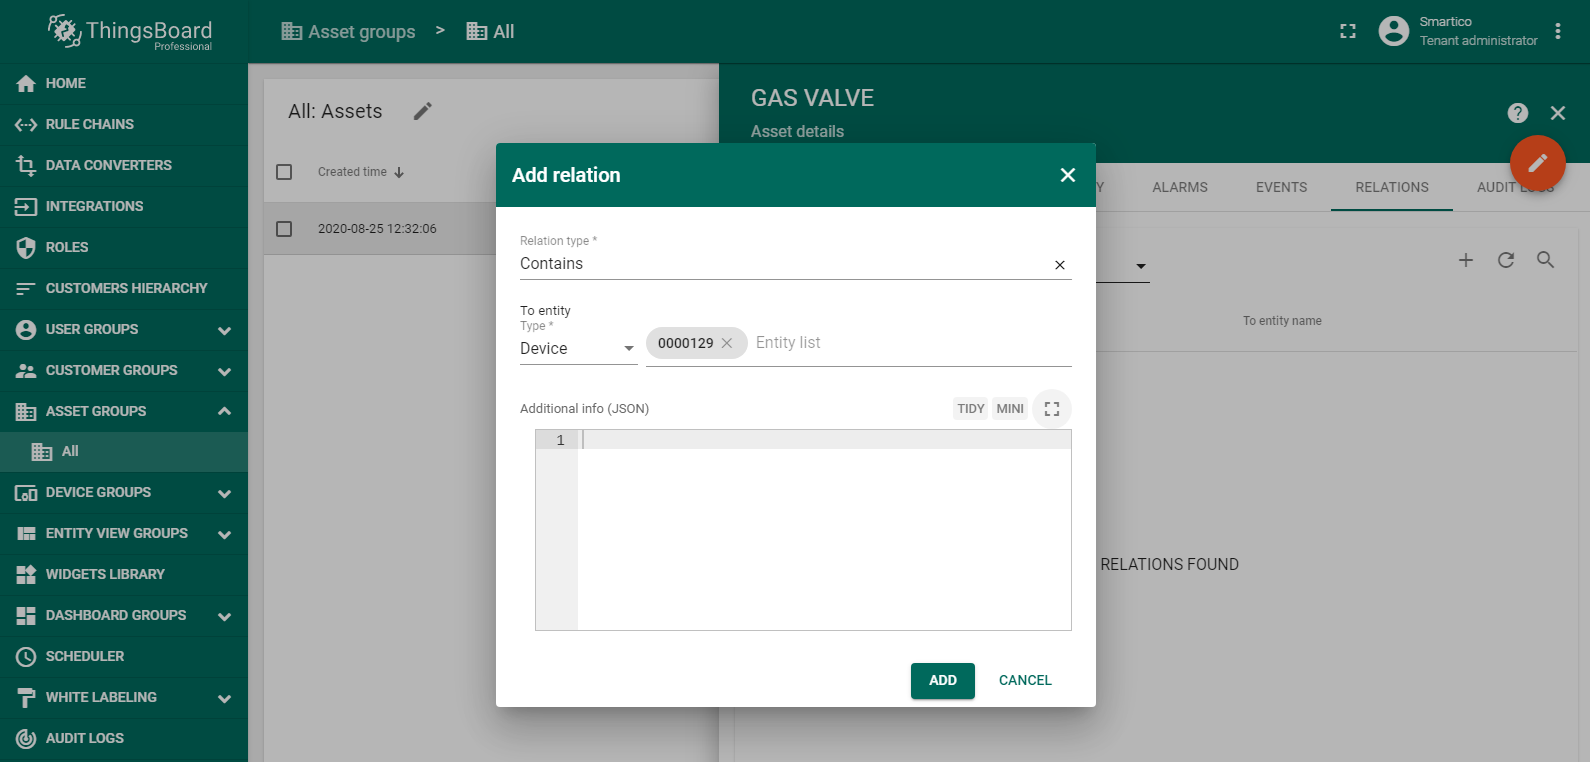This screenshot has width=1590, height=762.
Task: Toggle browser fullscreen mode icon
Action: coord(1348,31)
